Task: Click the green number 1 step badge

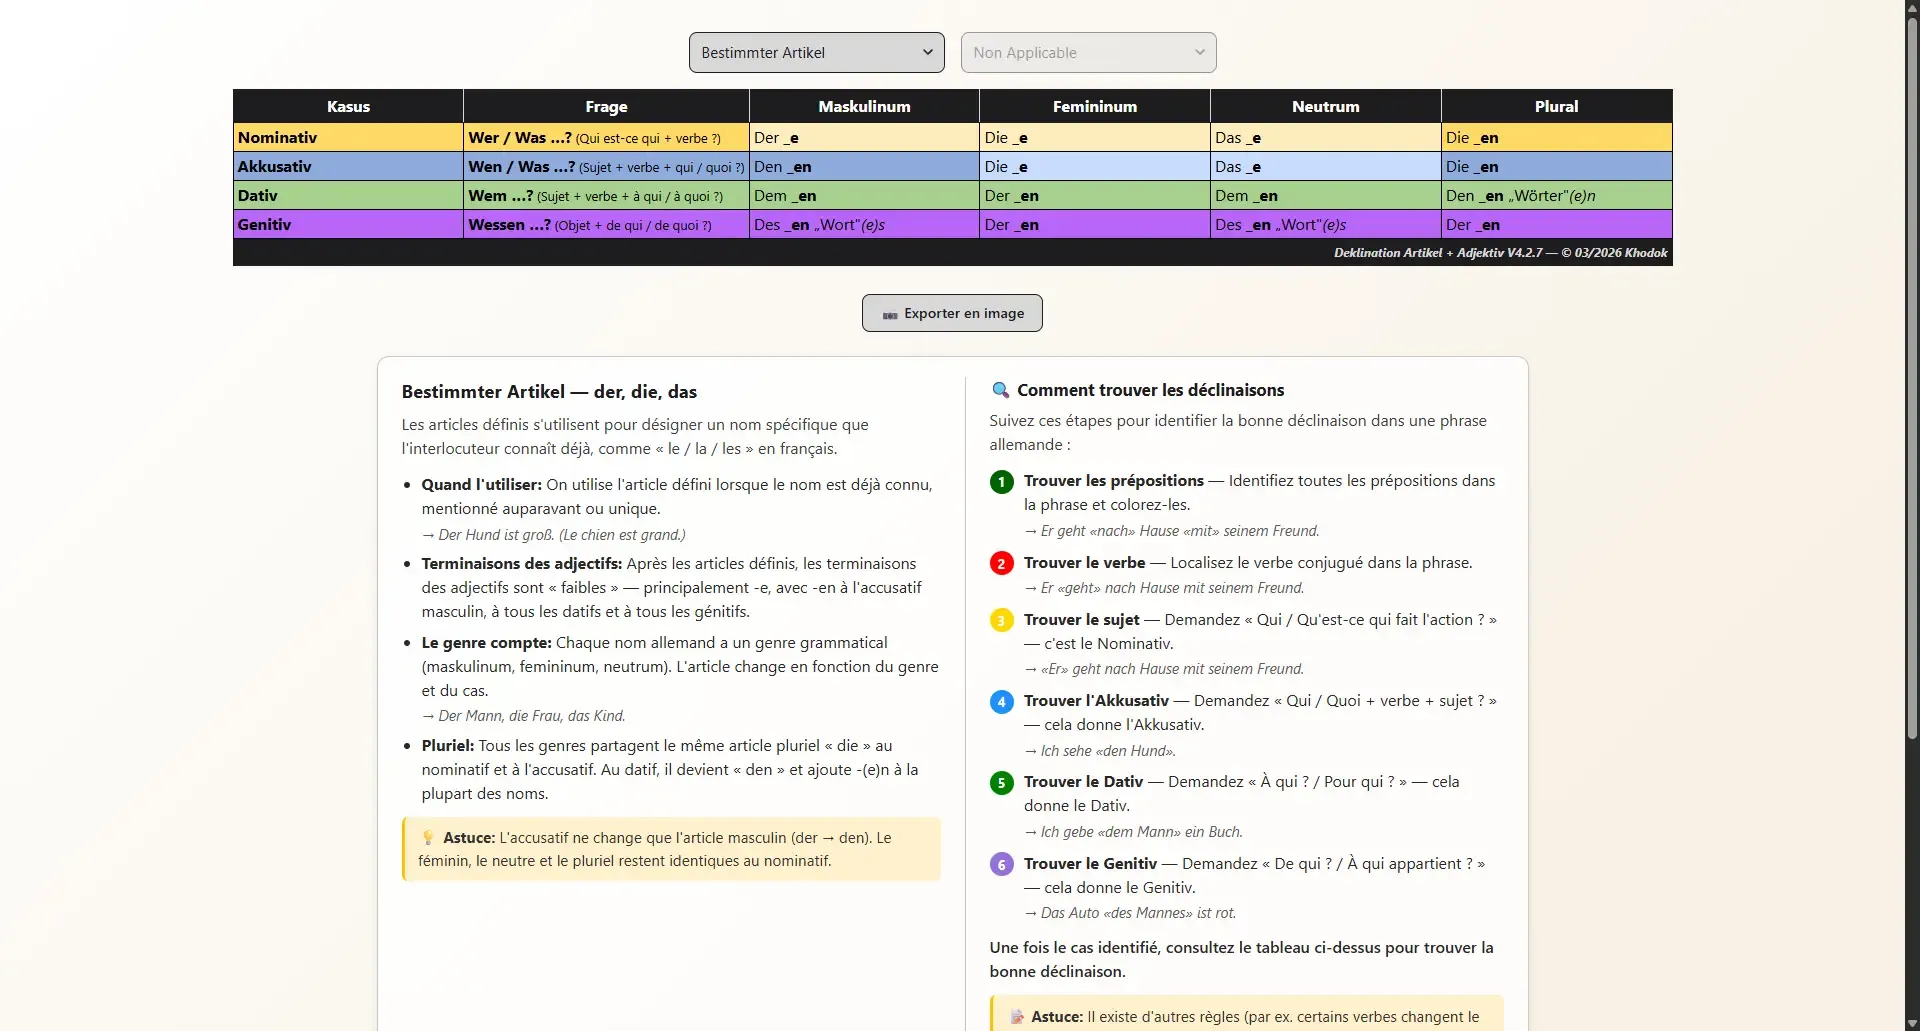Action: pos(1001,482)
